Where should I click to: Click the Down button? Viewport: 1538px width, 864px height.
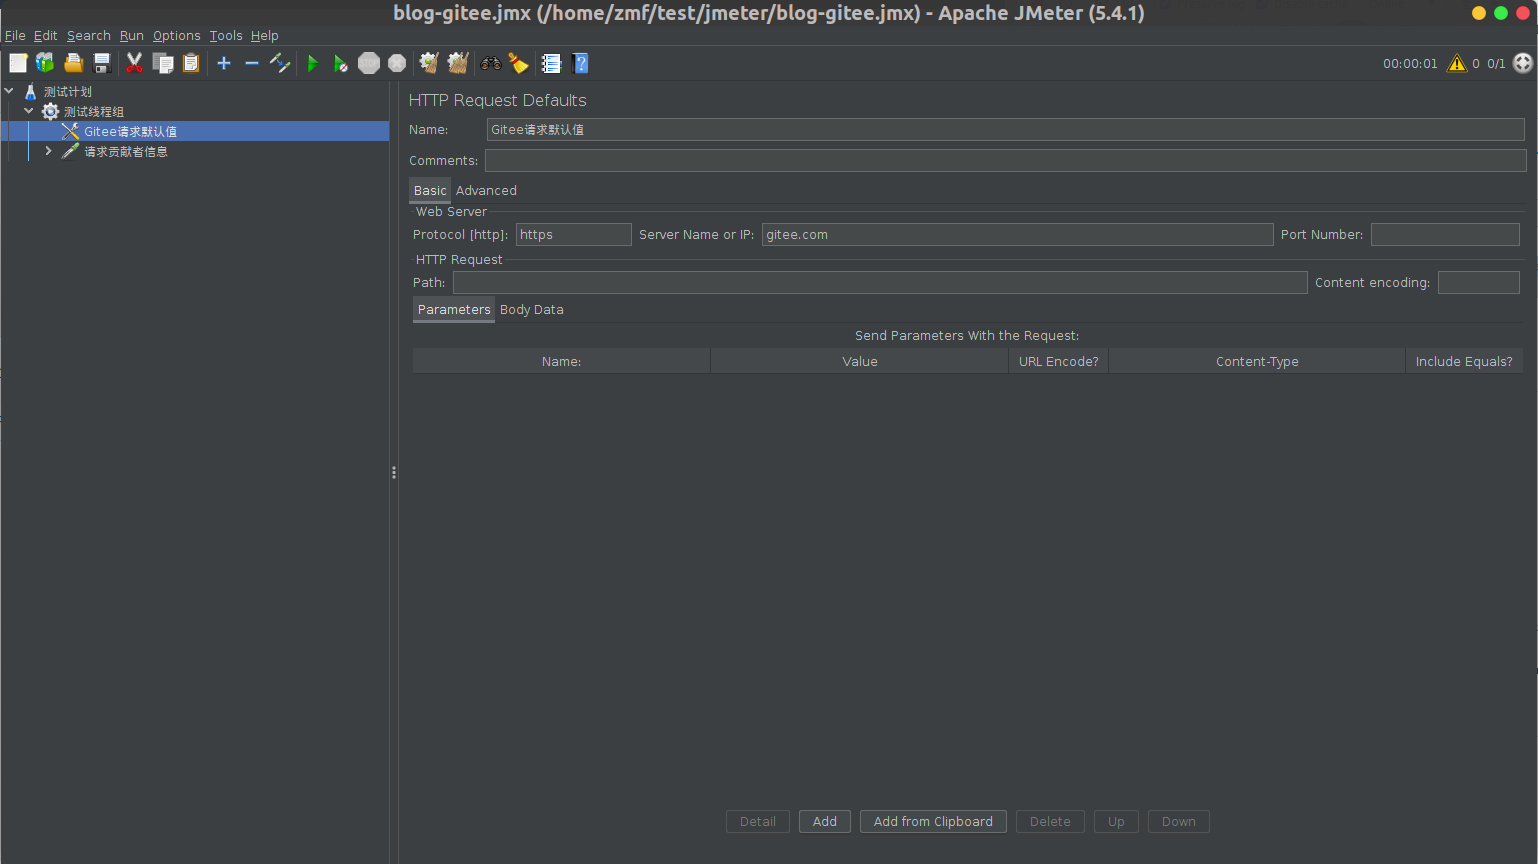1179,821
